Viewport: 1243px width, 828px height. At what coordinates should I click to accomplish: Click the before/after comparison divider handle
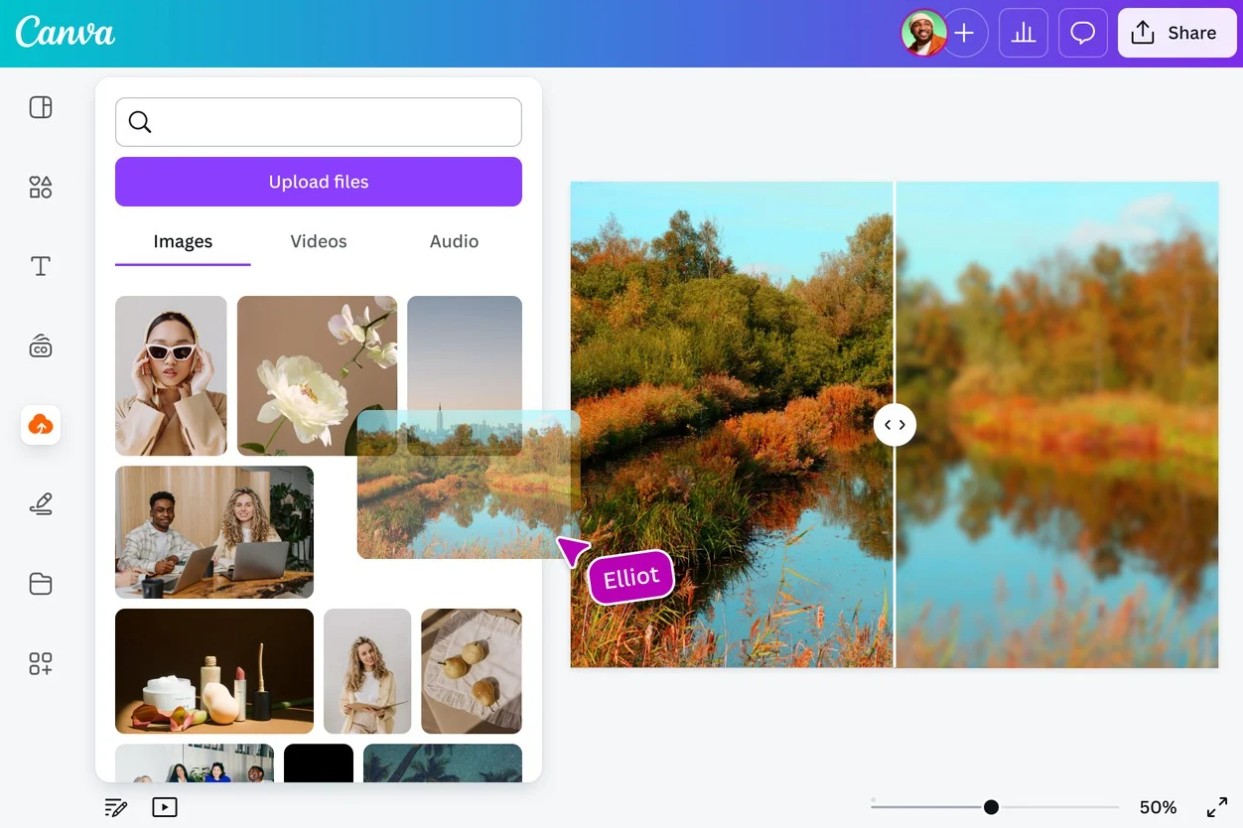point(895,425)
